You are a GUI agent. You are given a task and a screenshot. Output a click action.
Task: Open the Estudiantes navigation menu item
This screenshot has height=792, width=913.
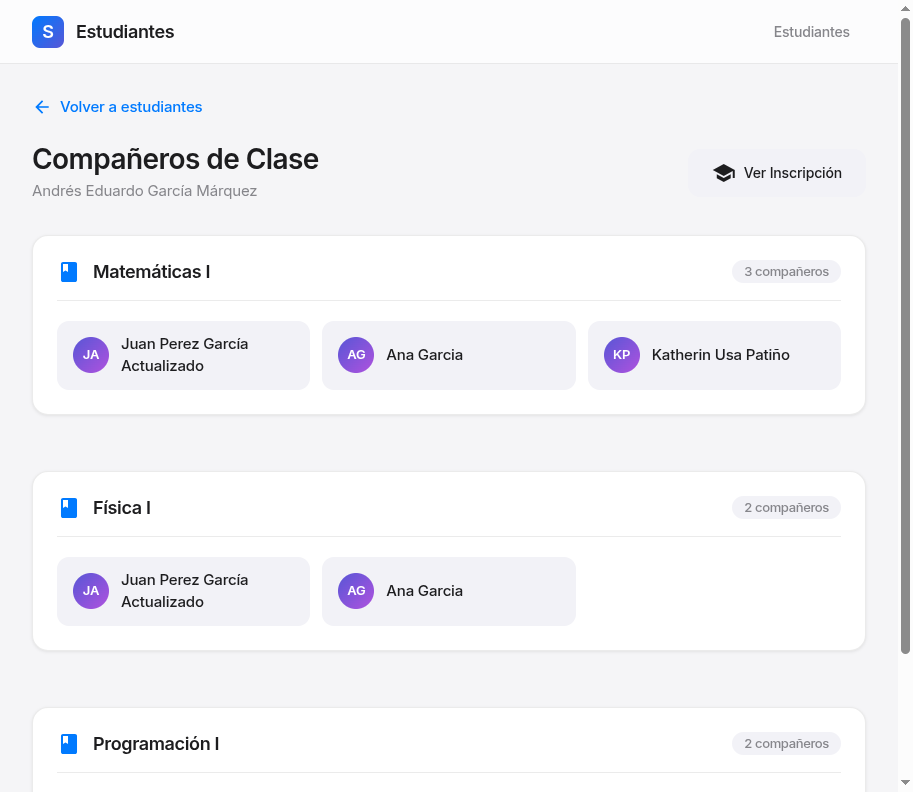[811, 32]
